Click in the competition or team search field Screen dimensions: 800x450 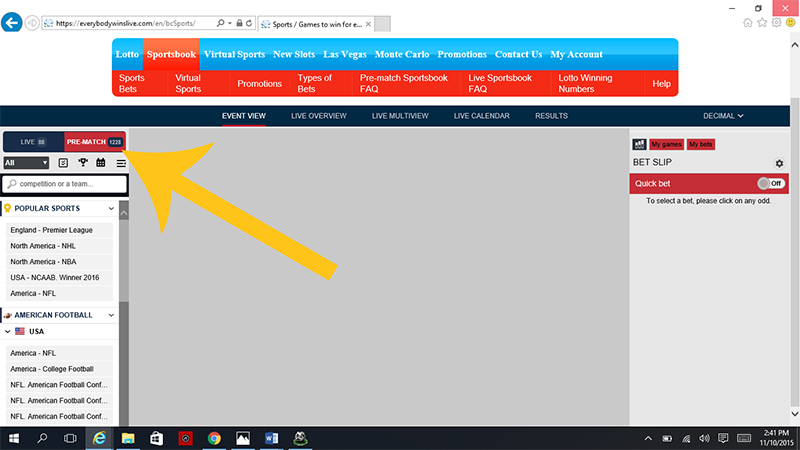click(65, 184)
